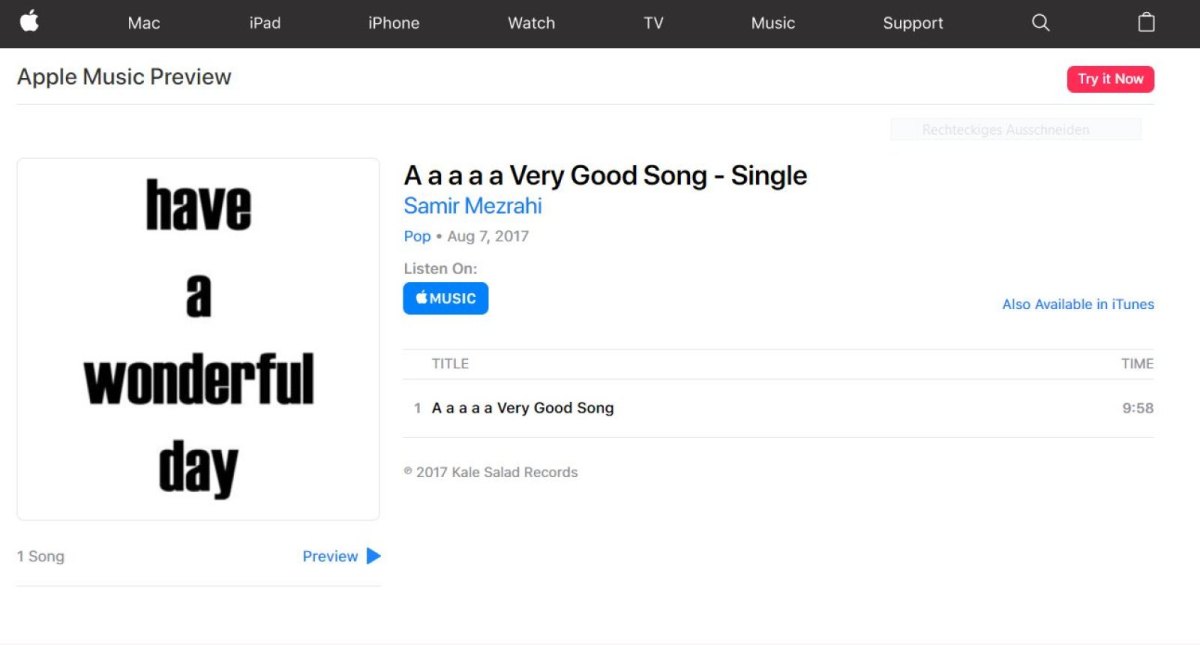Click the Apple Music Preview heading
The height and width of the screenshot is (645, 1200).
(x=124, y=77)
